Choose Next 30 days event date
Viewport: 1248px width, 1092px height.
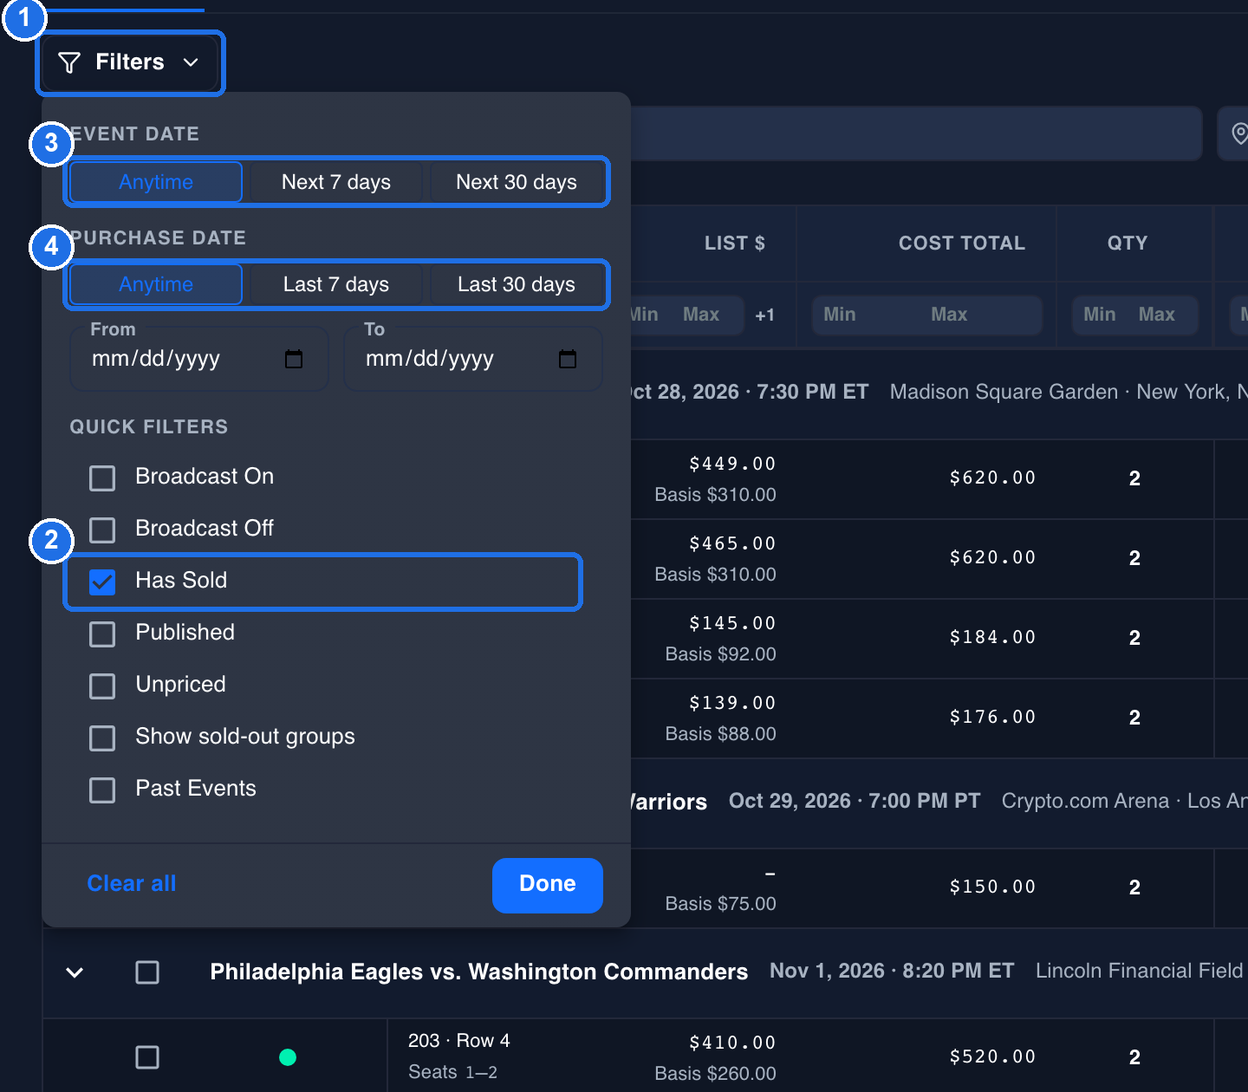click(x=516, y=182)
